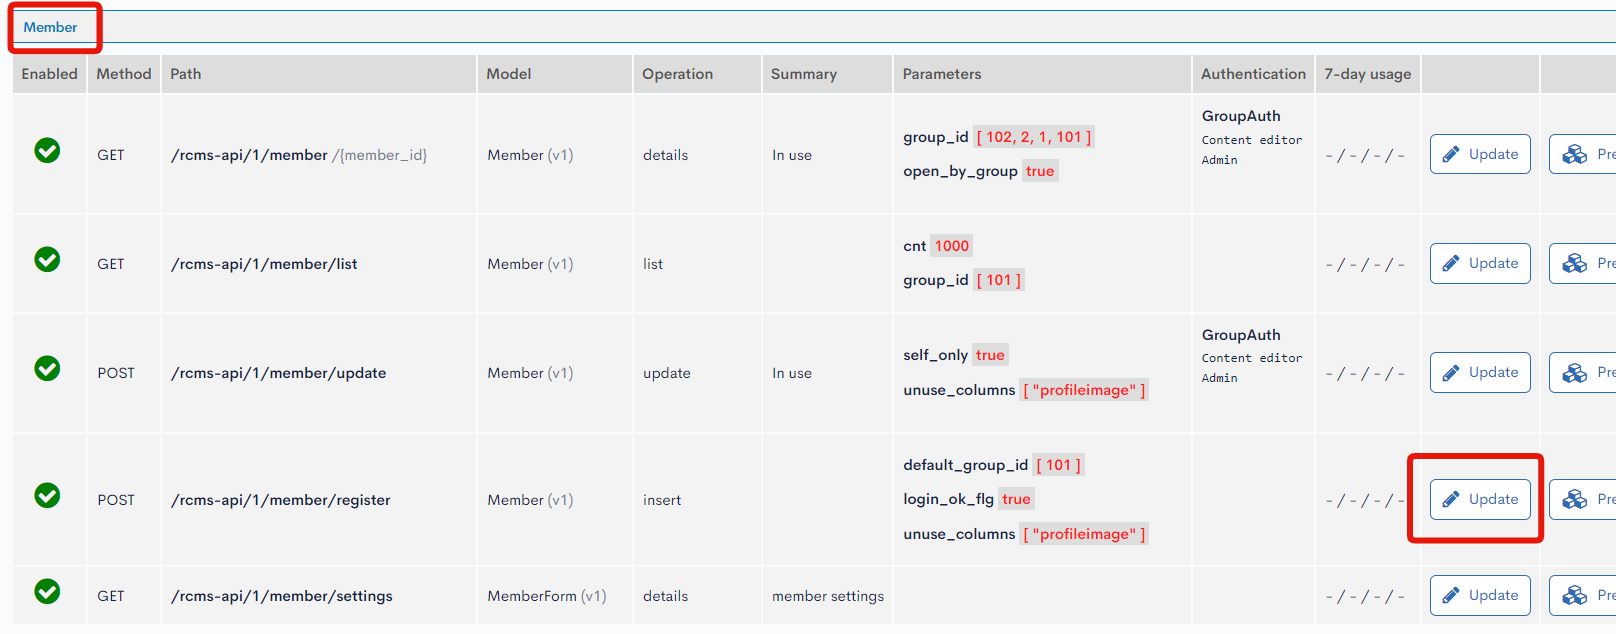Click the 'list' operation cell
1616x634 pixels.
[653, 264]
